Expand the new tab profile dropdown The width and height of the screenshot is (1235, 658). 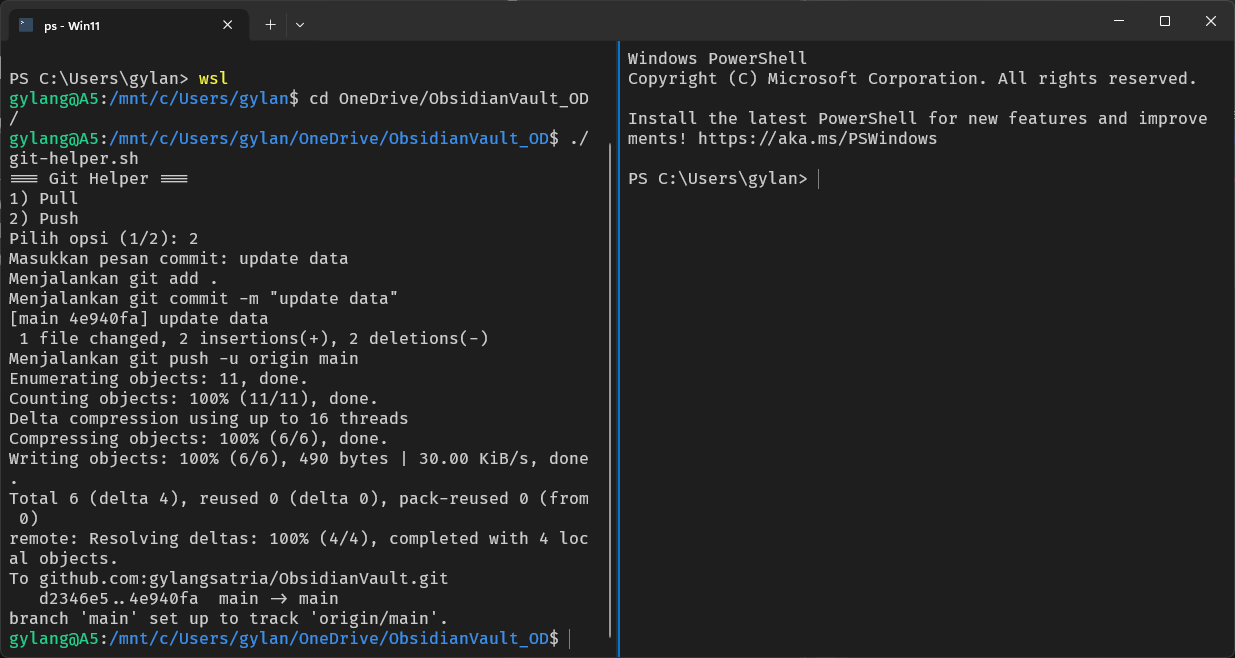coord(300,25)
